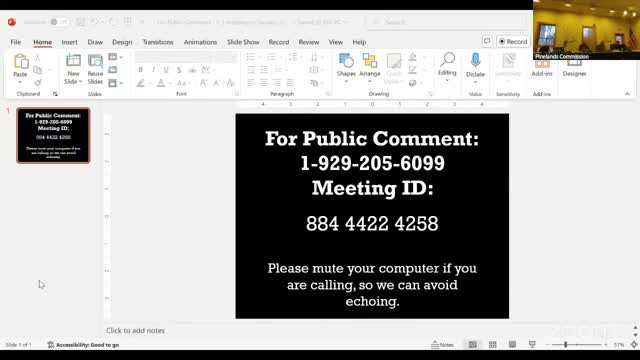The width and height of the screenshot is (640, 360).
Task: Click the PowerPoint app logo icon
Action: click(12, 22)
